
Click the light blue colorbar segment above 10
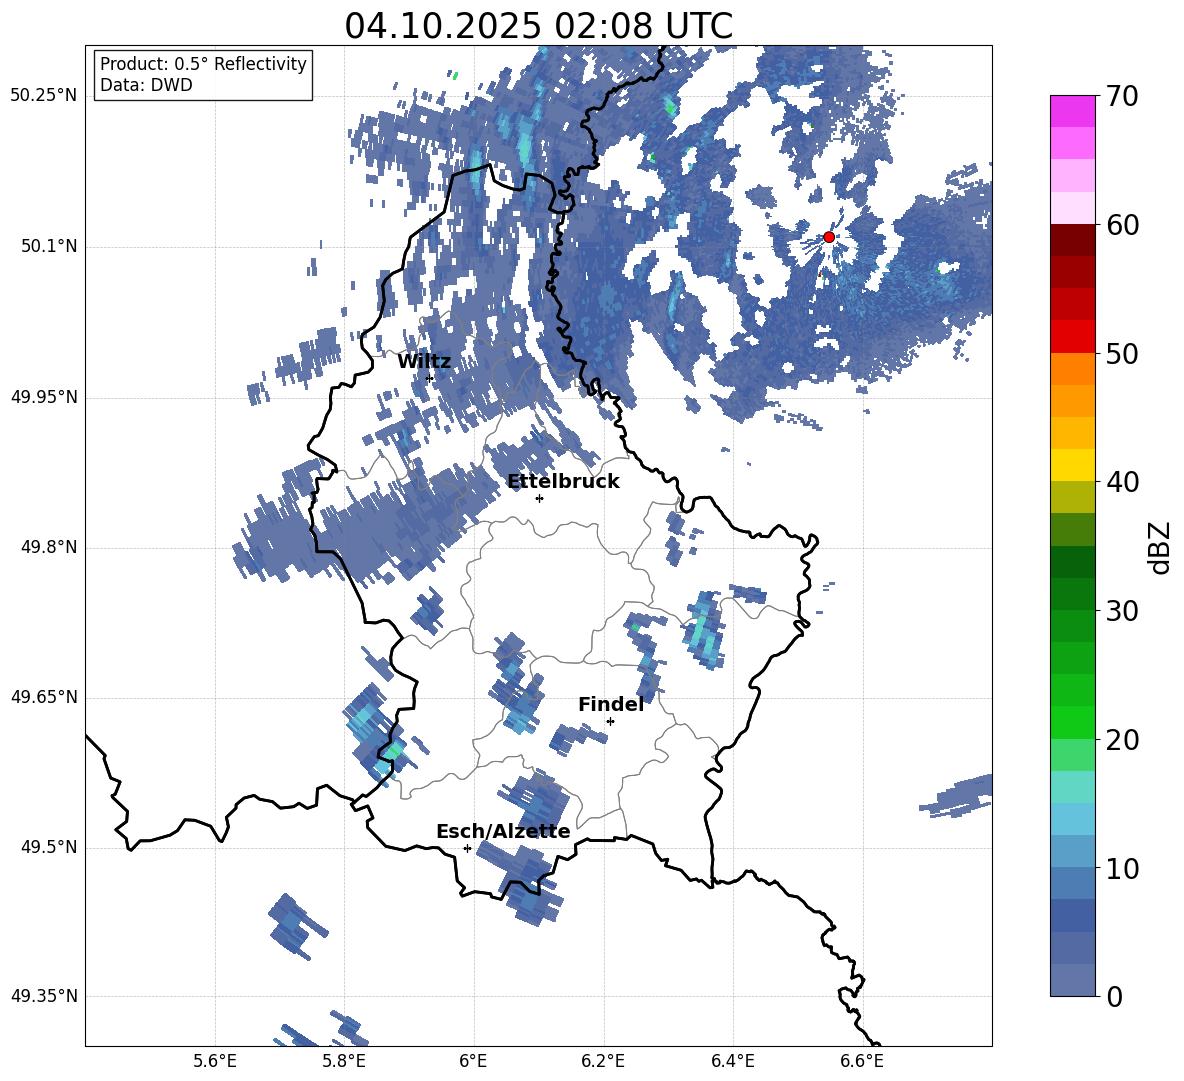[1073, 852]
